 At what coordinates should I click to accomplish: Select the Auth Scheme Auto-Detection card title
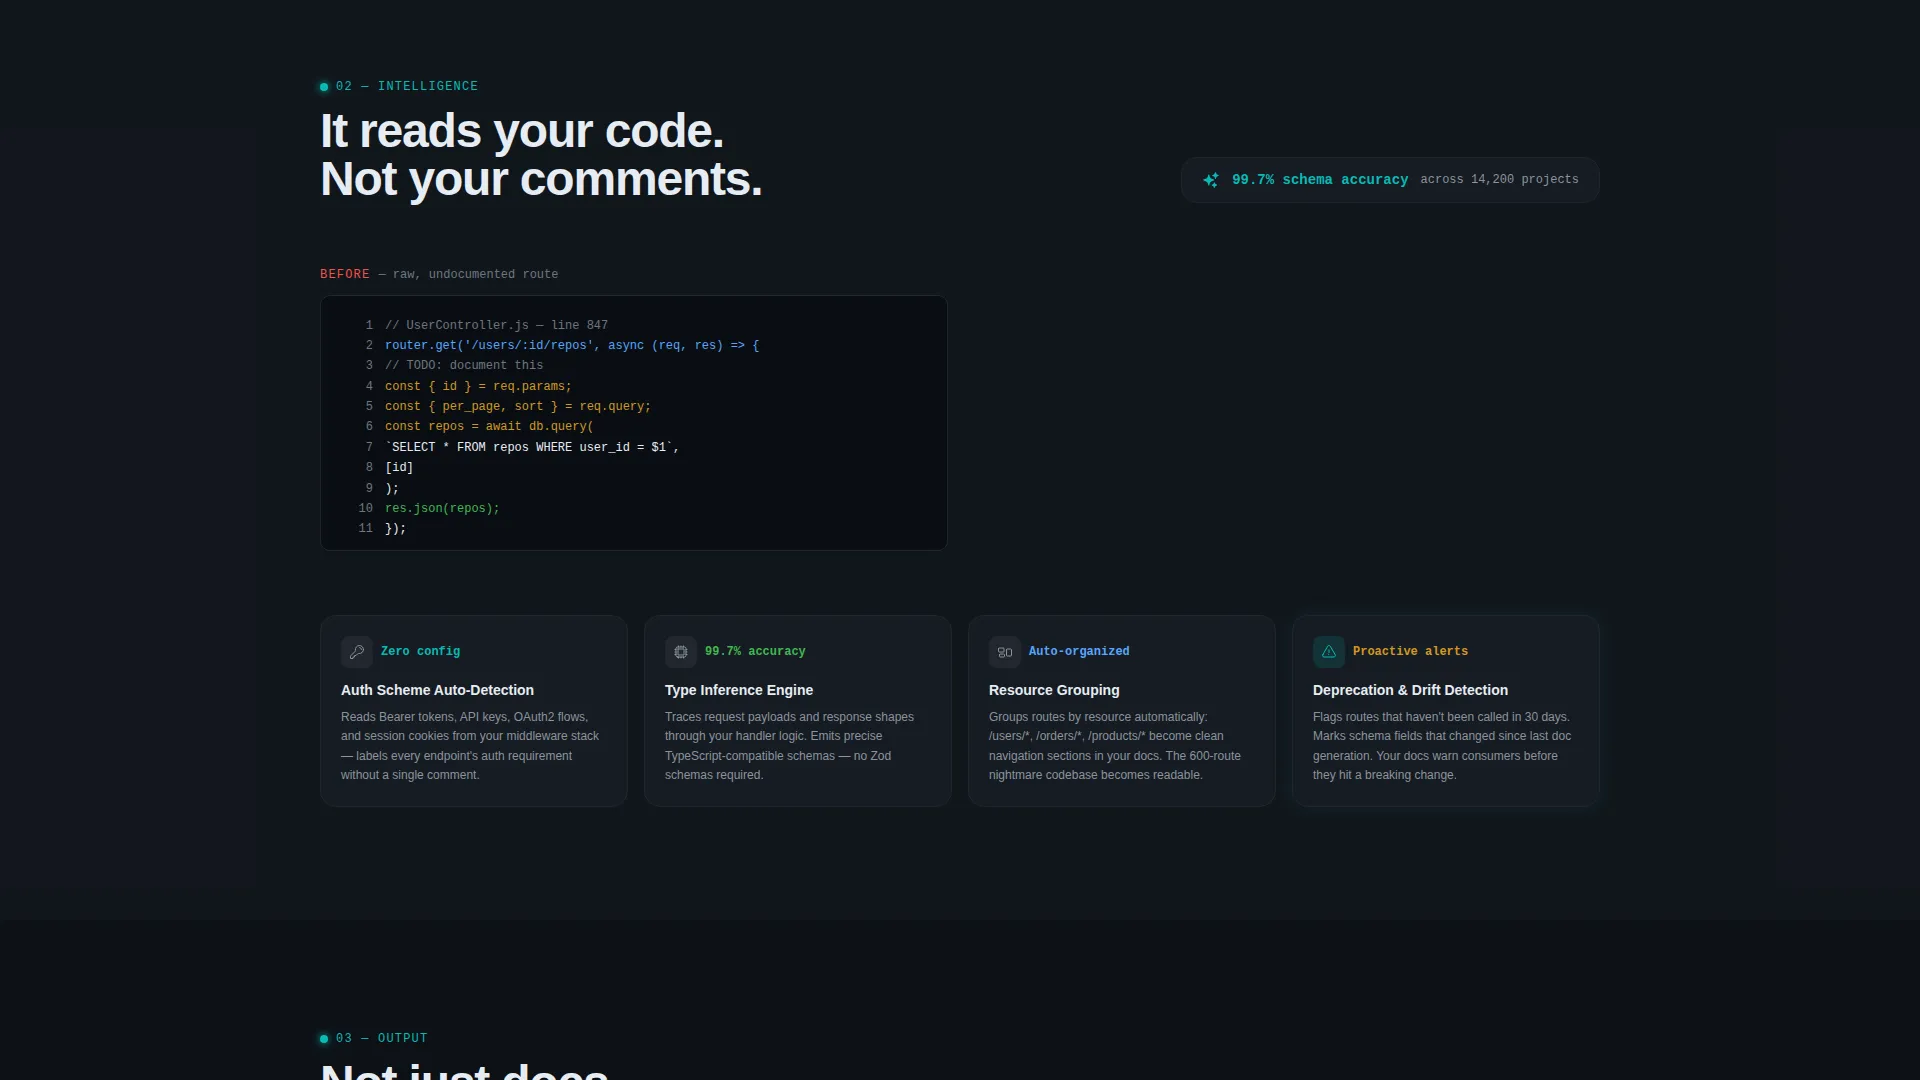[437, 690]
